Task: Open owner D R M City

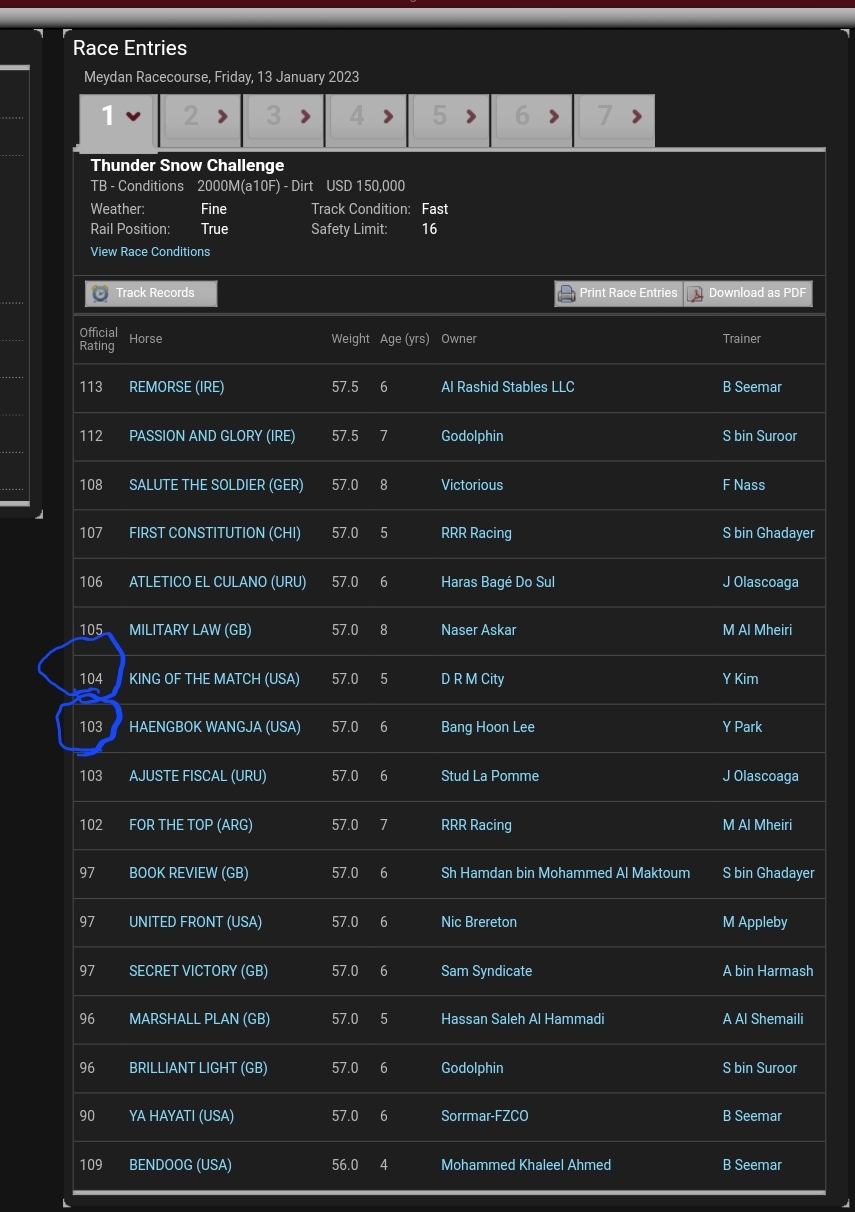Action: click(472, 679)
